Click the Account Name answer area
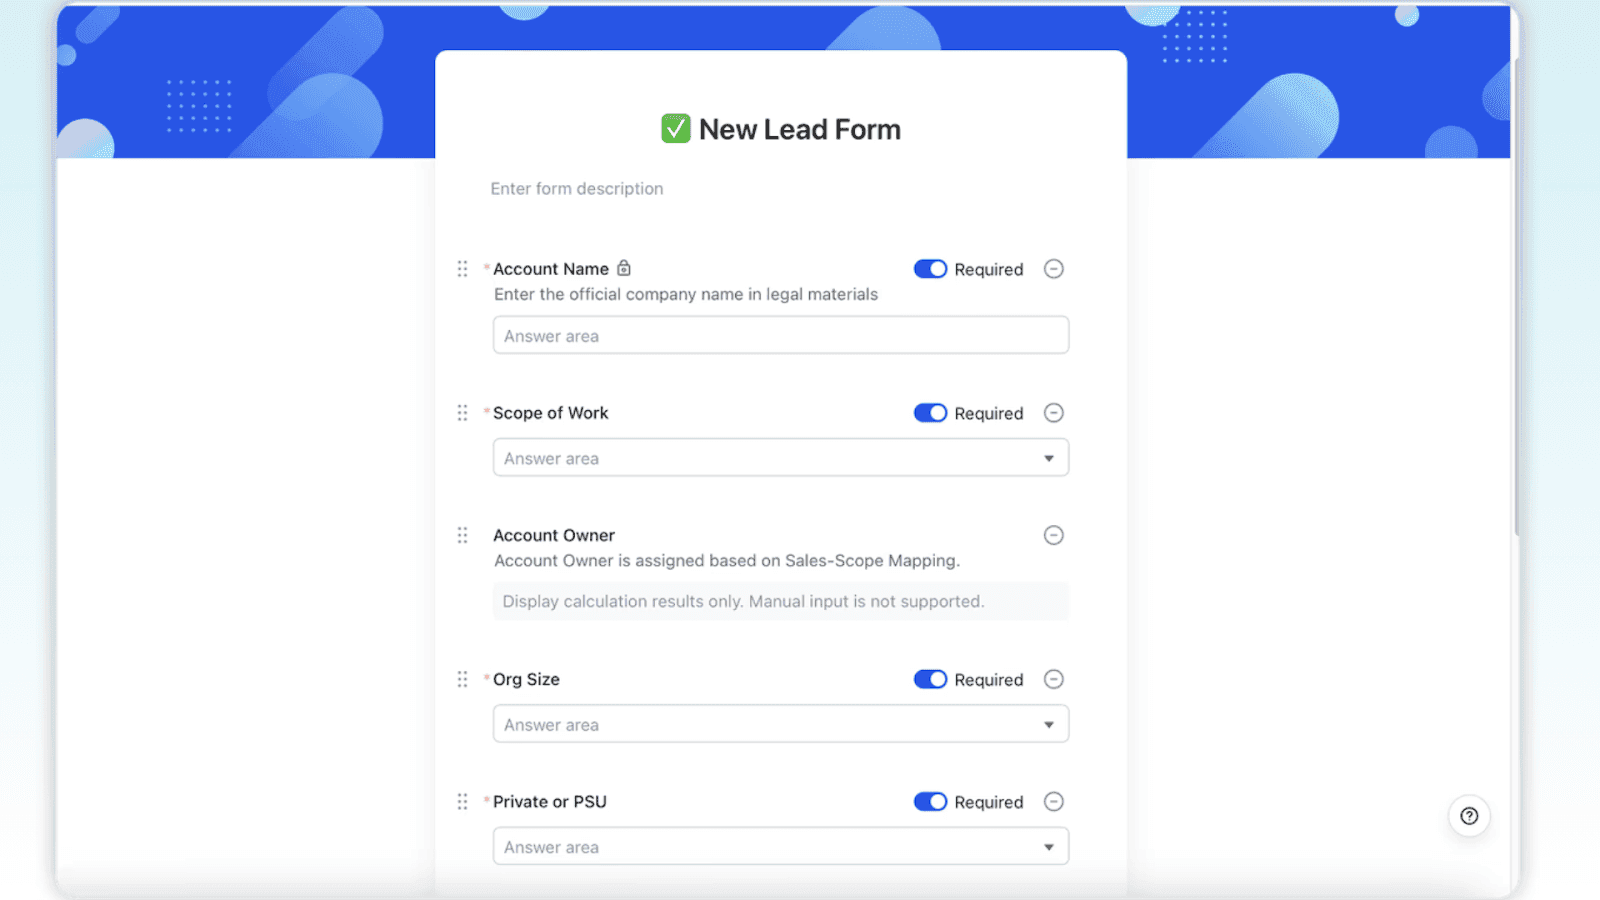Screen dimensions: 1600x900 point(780,335)
